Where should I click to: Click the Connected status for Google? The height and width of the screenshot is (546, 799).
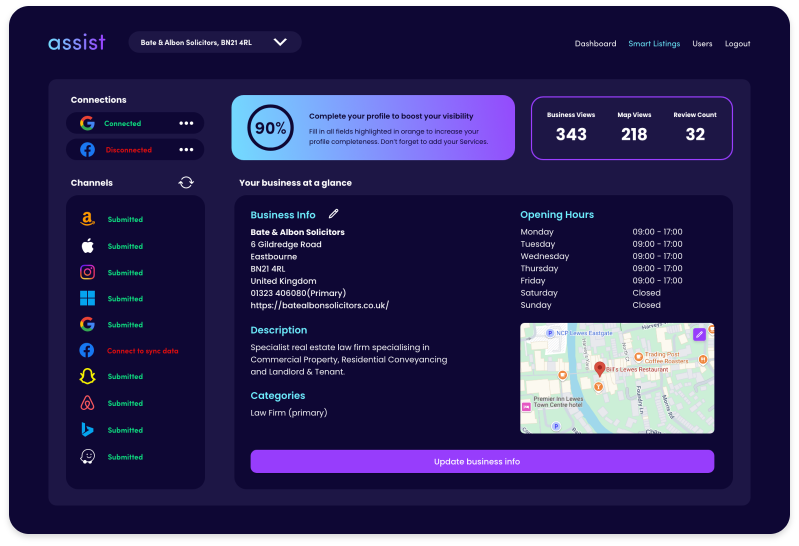[122, 123]
